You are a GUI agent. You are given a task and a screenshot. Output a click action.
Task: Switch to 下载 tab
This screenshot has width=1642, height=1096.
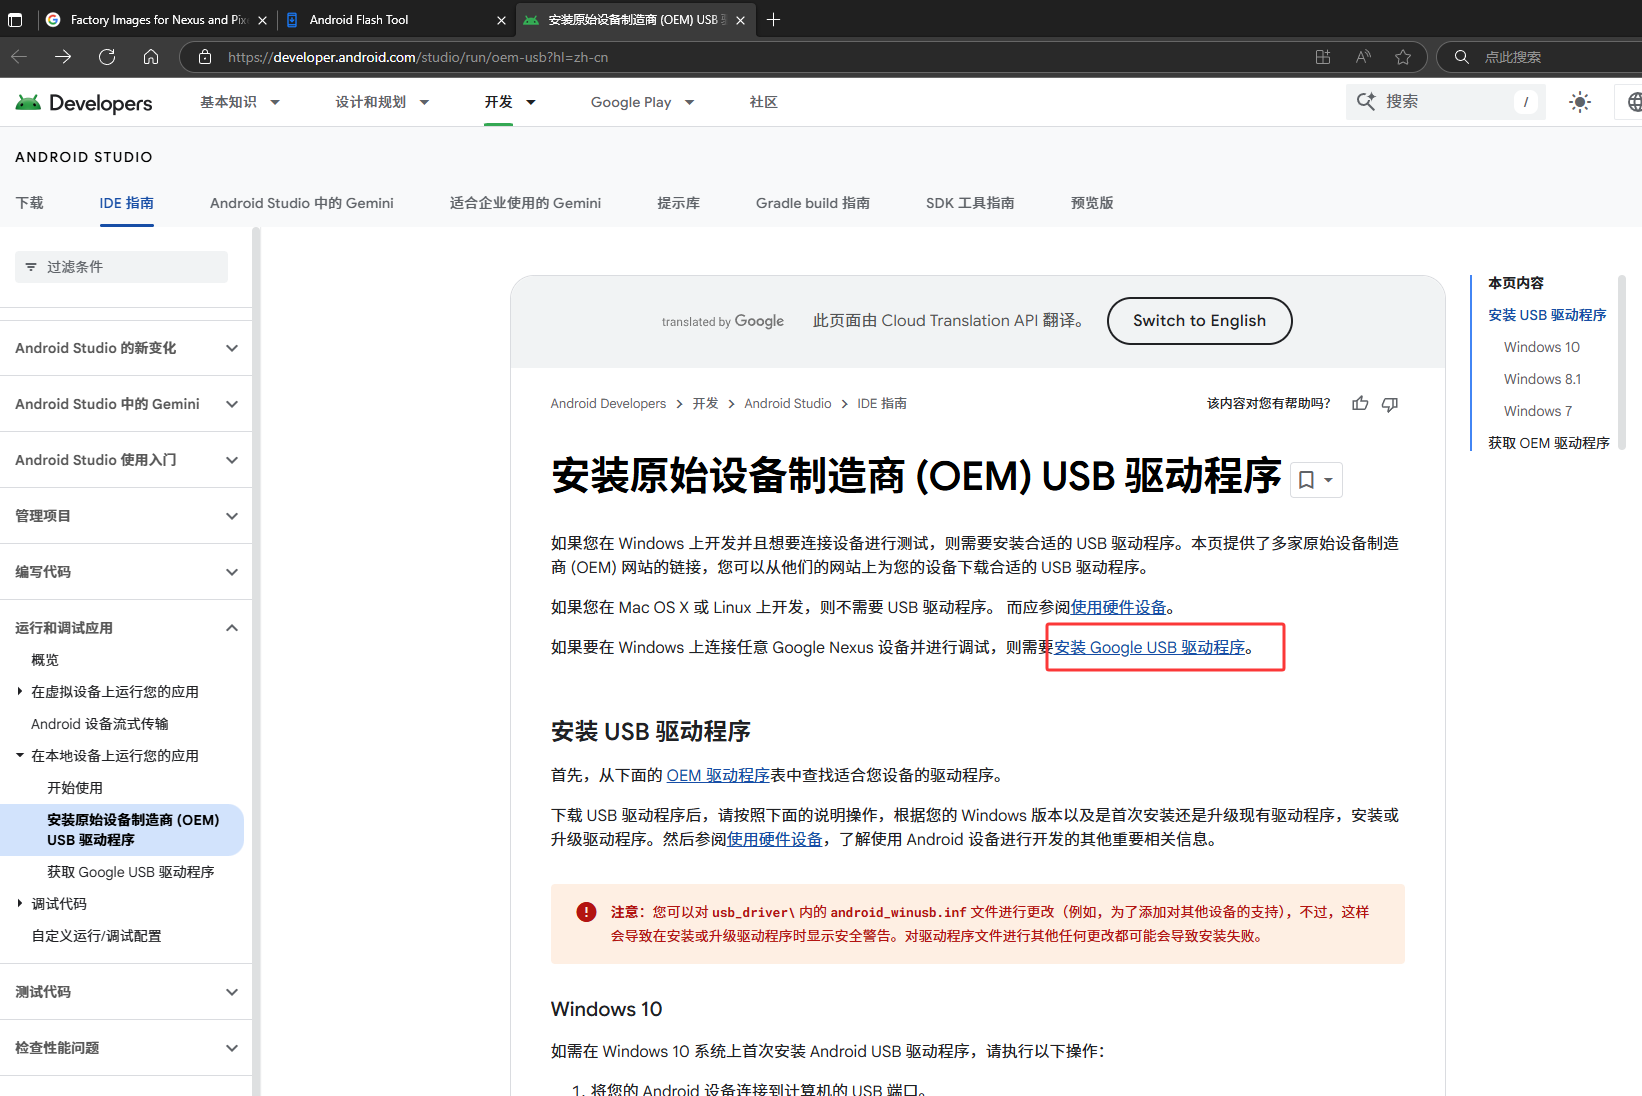[29, 203]
